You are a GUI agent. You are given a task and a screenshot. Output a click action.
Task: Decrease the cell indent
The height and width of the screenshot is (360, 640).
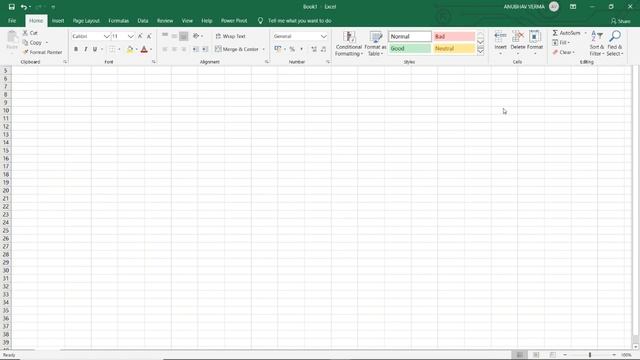click(x=196, y=49)
